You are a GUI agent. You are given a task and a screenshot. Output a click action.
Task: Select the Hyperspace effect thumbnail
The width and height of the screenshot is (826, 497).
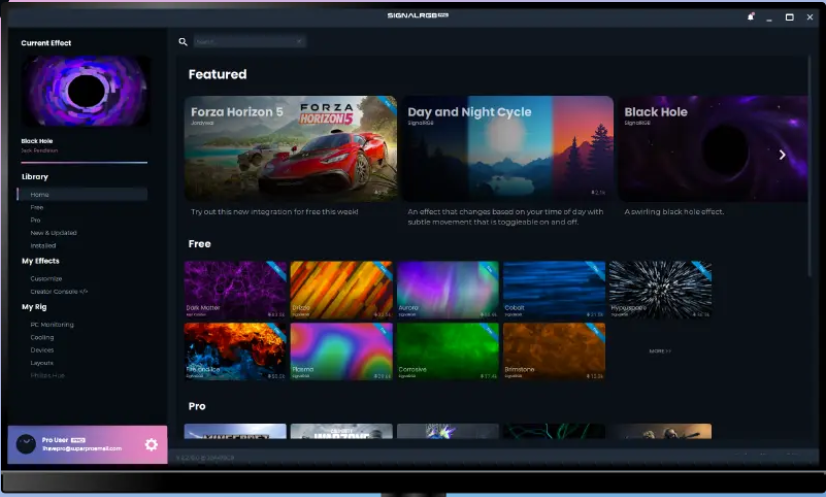(661, 290)
